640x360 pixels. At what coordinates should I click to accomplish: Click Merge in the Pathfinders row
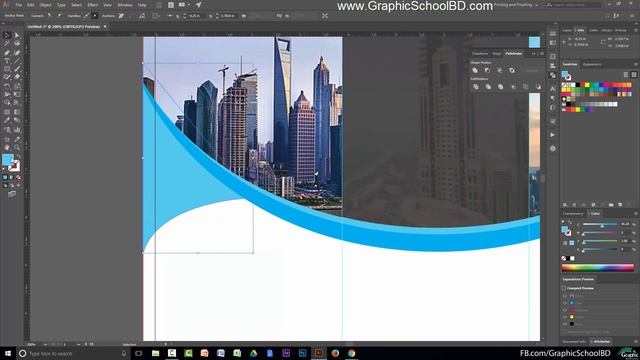point(500,87)
